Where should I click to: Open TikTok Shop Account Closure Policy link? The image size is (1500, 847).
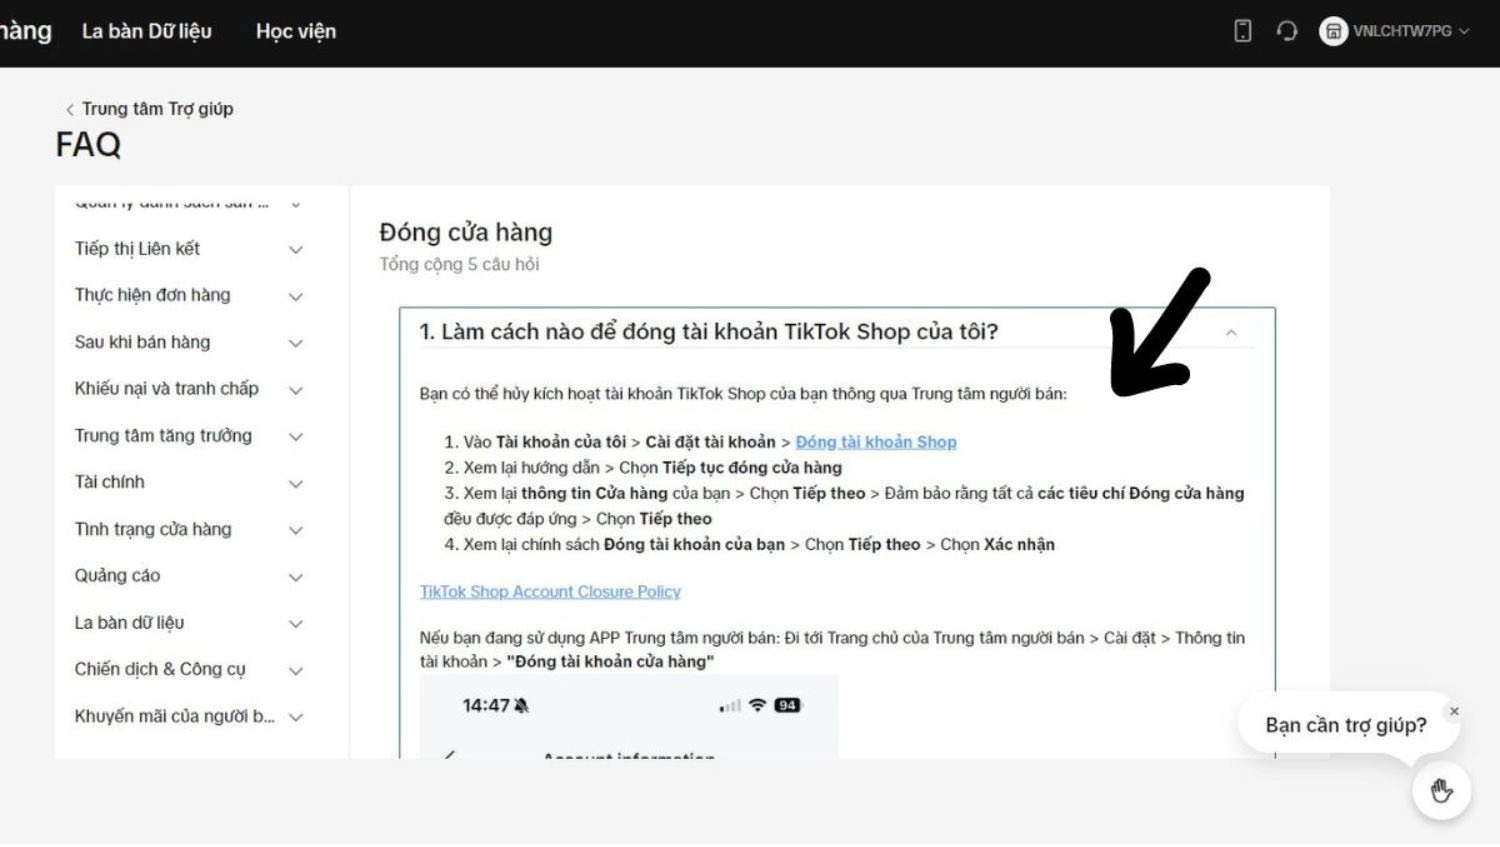pyautogui.click(x=550, y=591)
